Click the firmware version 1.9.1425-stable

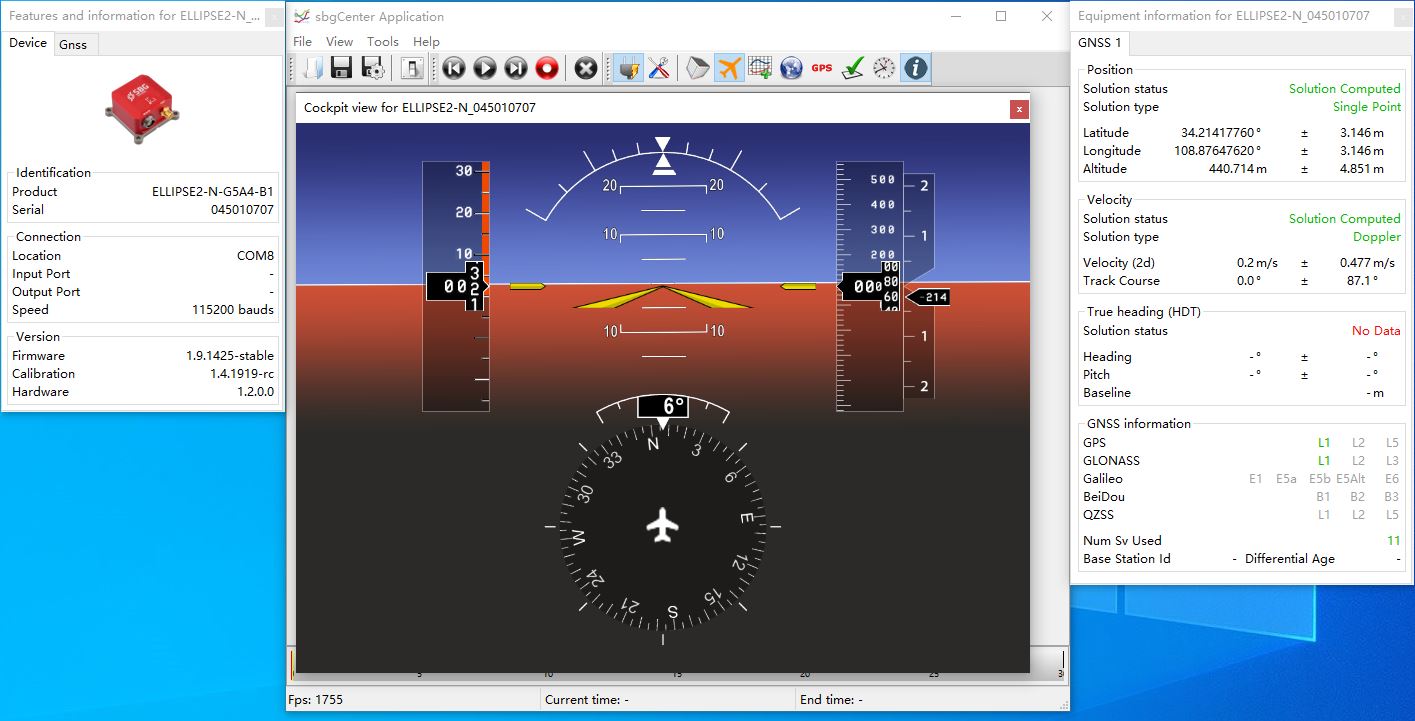click(230, 356)
